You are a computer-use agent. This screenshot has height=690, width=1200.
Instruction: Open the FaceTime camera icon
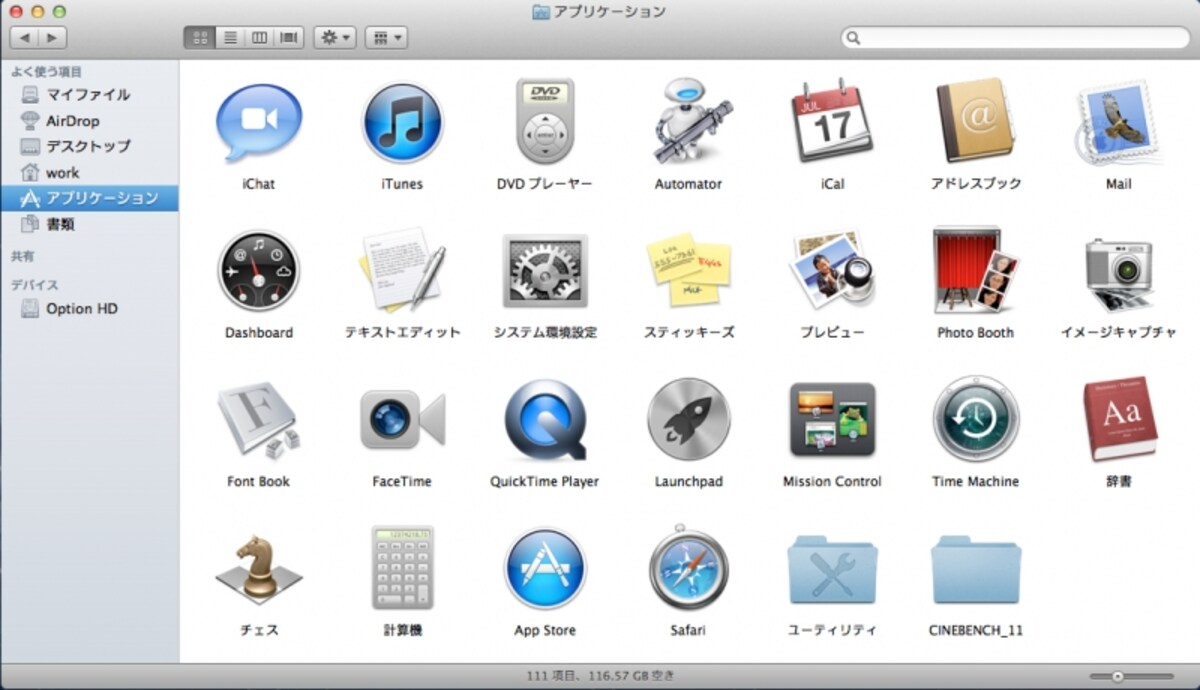(402, 419)
